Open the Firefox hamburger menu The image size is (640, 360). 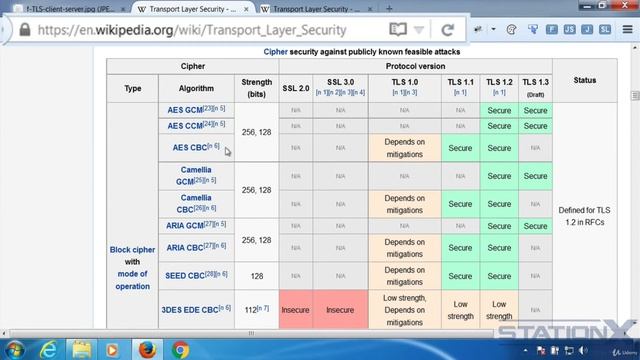point(628,29)
